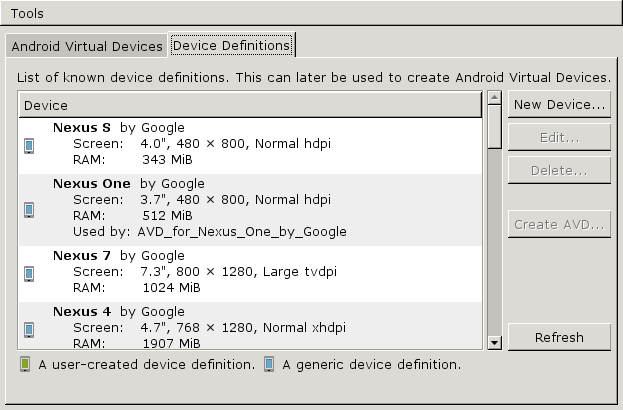Viewport: 623px width, 410px height.
Task: Click the Device column header
Action: [250, 105]
